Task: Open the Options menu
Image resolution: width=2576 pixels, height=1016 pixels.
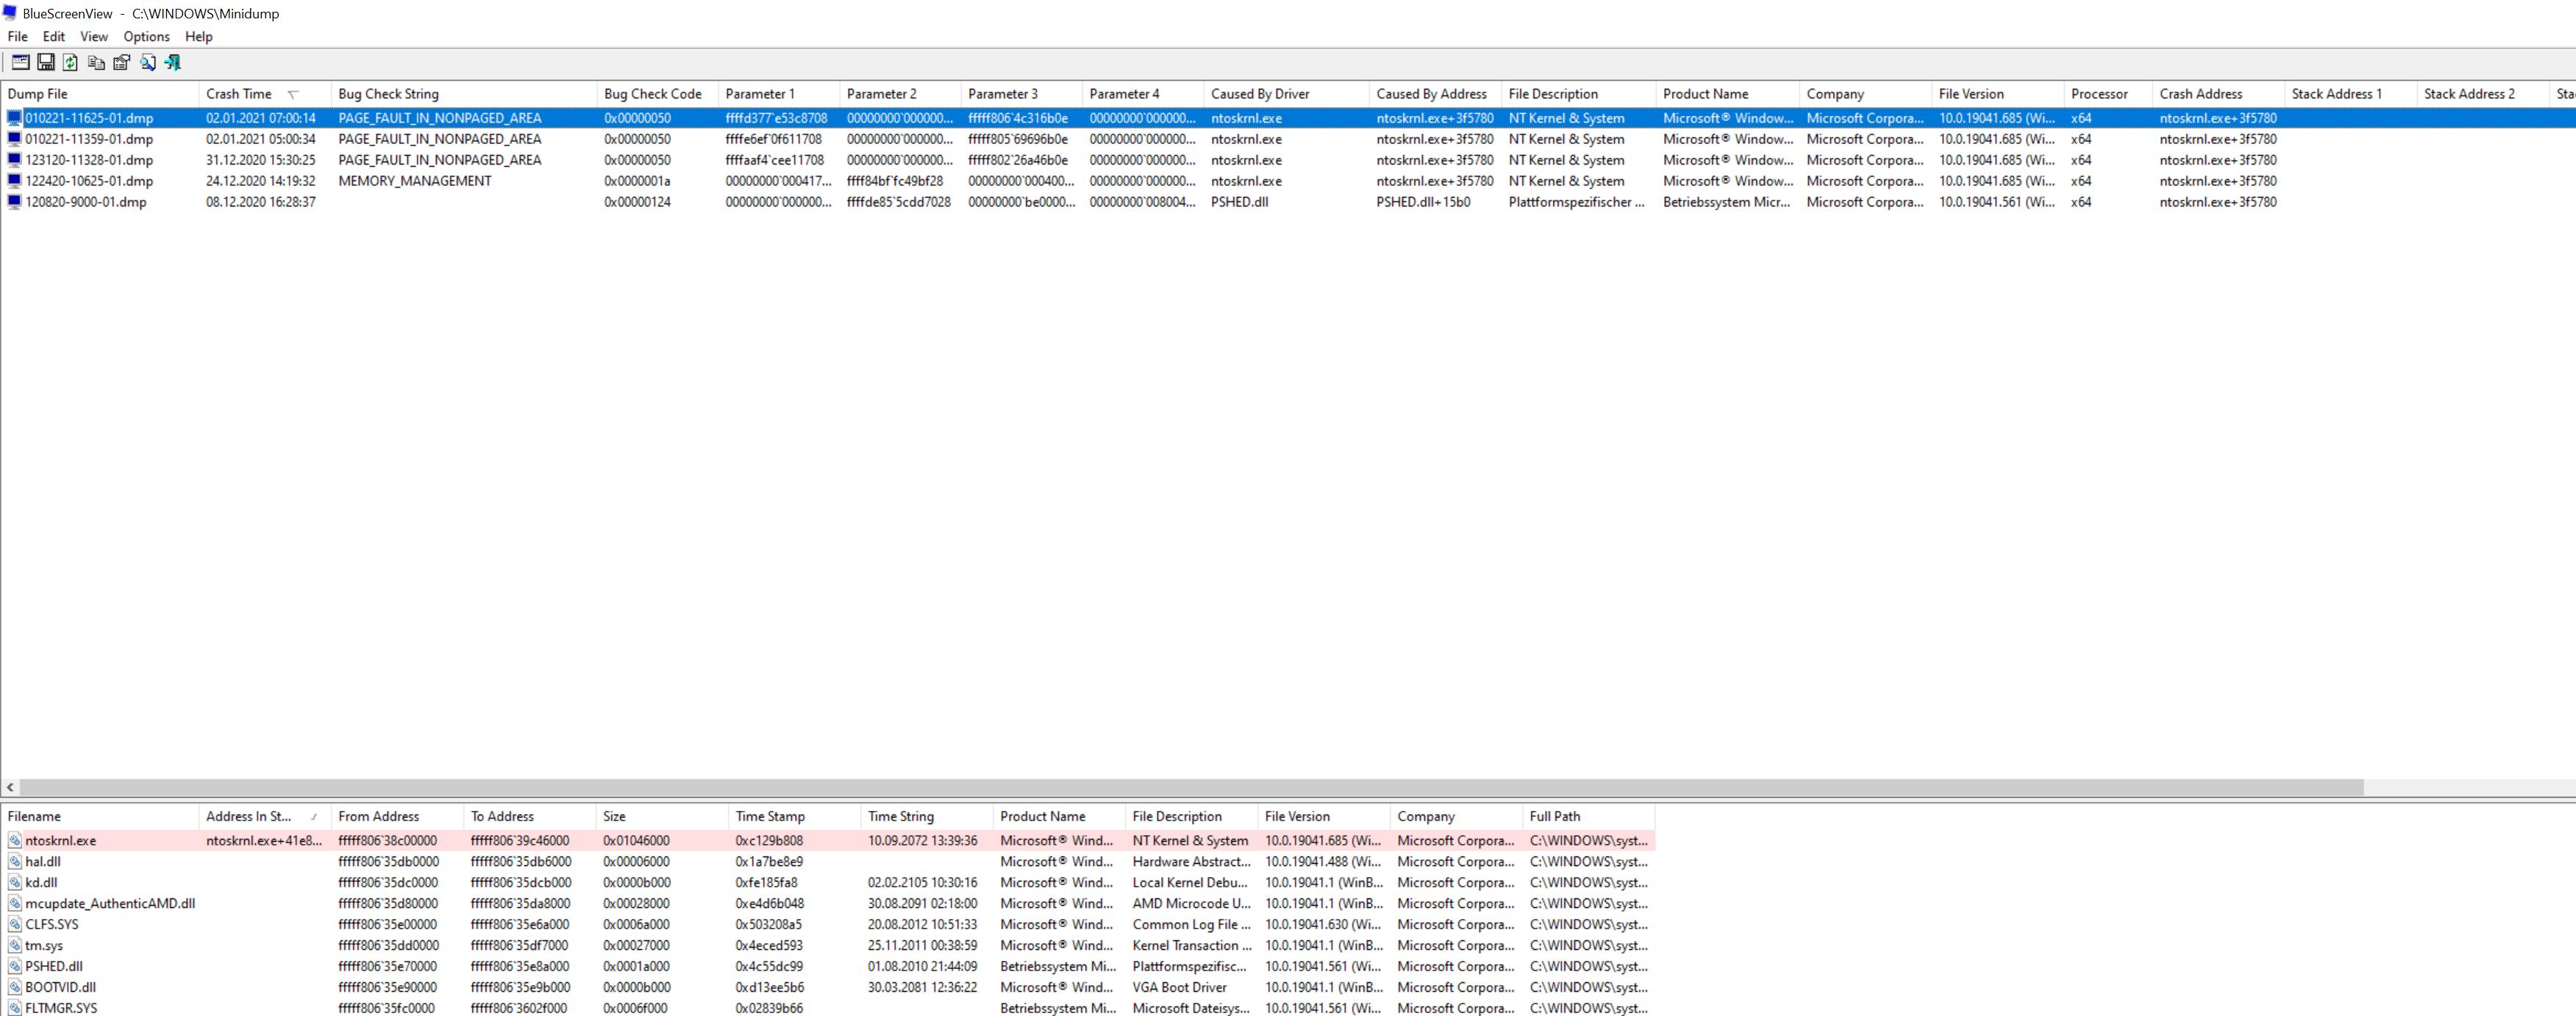Action: 146,36
